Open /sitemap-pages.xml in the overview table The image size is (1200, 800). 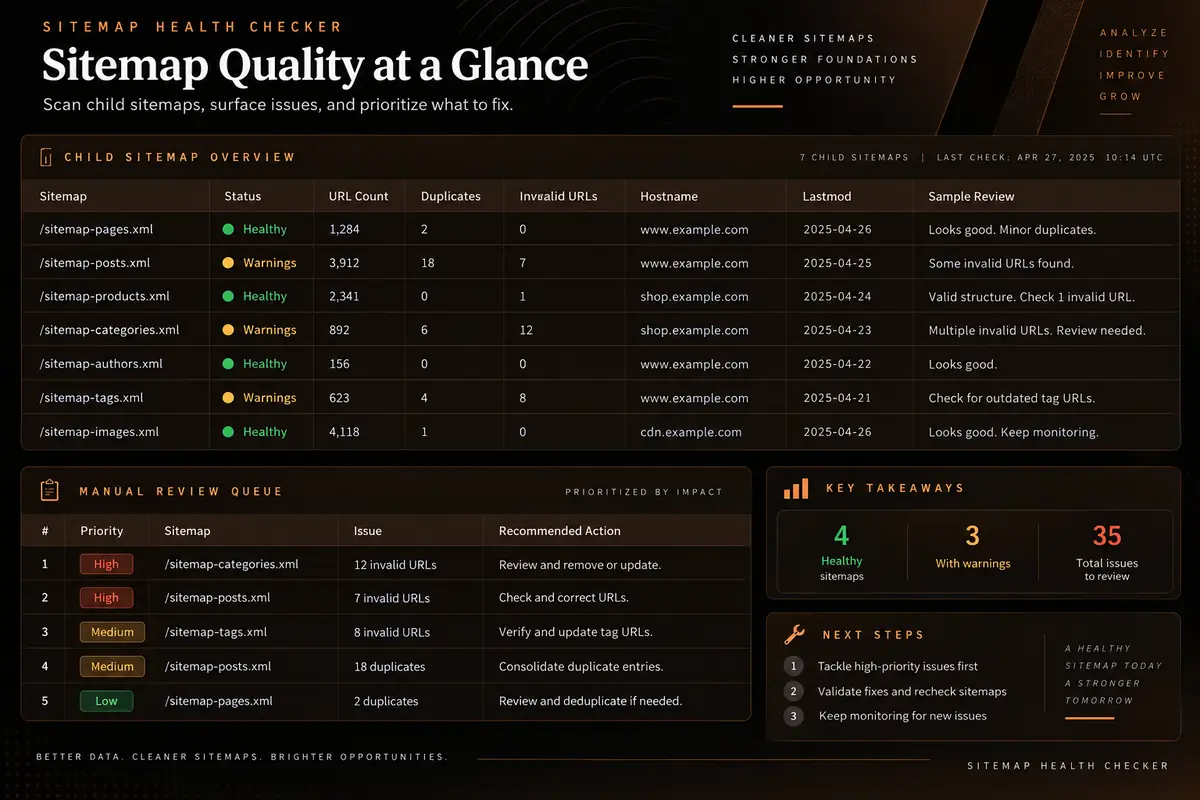tap(96, 229)
